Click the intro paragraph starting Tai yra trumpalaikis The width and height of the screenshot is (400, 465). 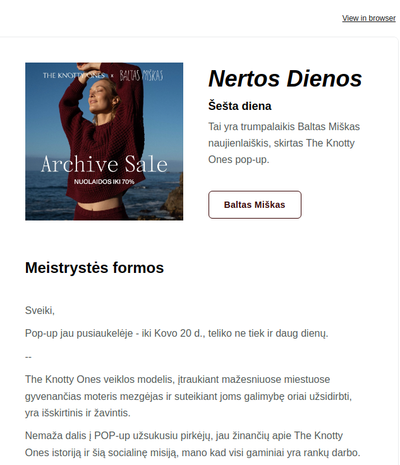[284, 143]
